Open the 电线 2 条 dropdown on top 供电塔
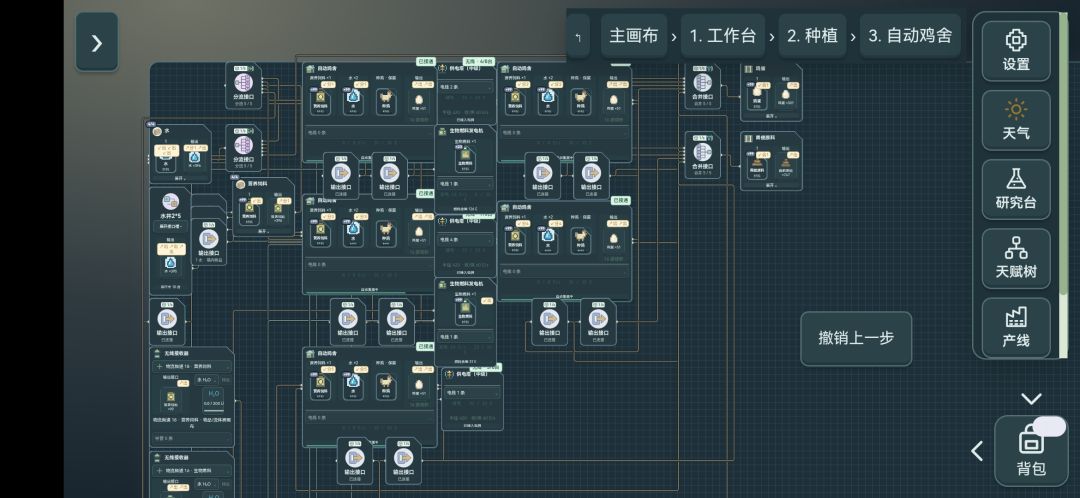 [x=466, y=87]
